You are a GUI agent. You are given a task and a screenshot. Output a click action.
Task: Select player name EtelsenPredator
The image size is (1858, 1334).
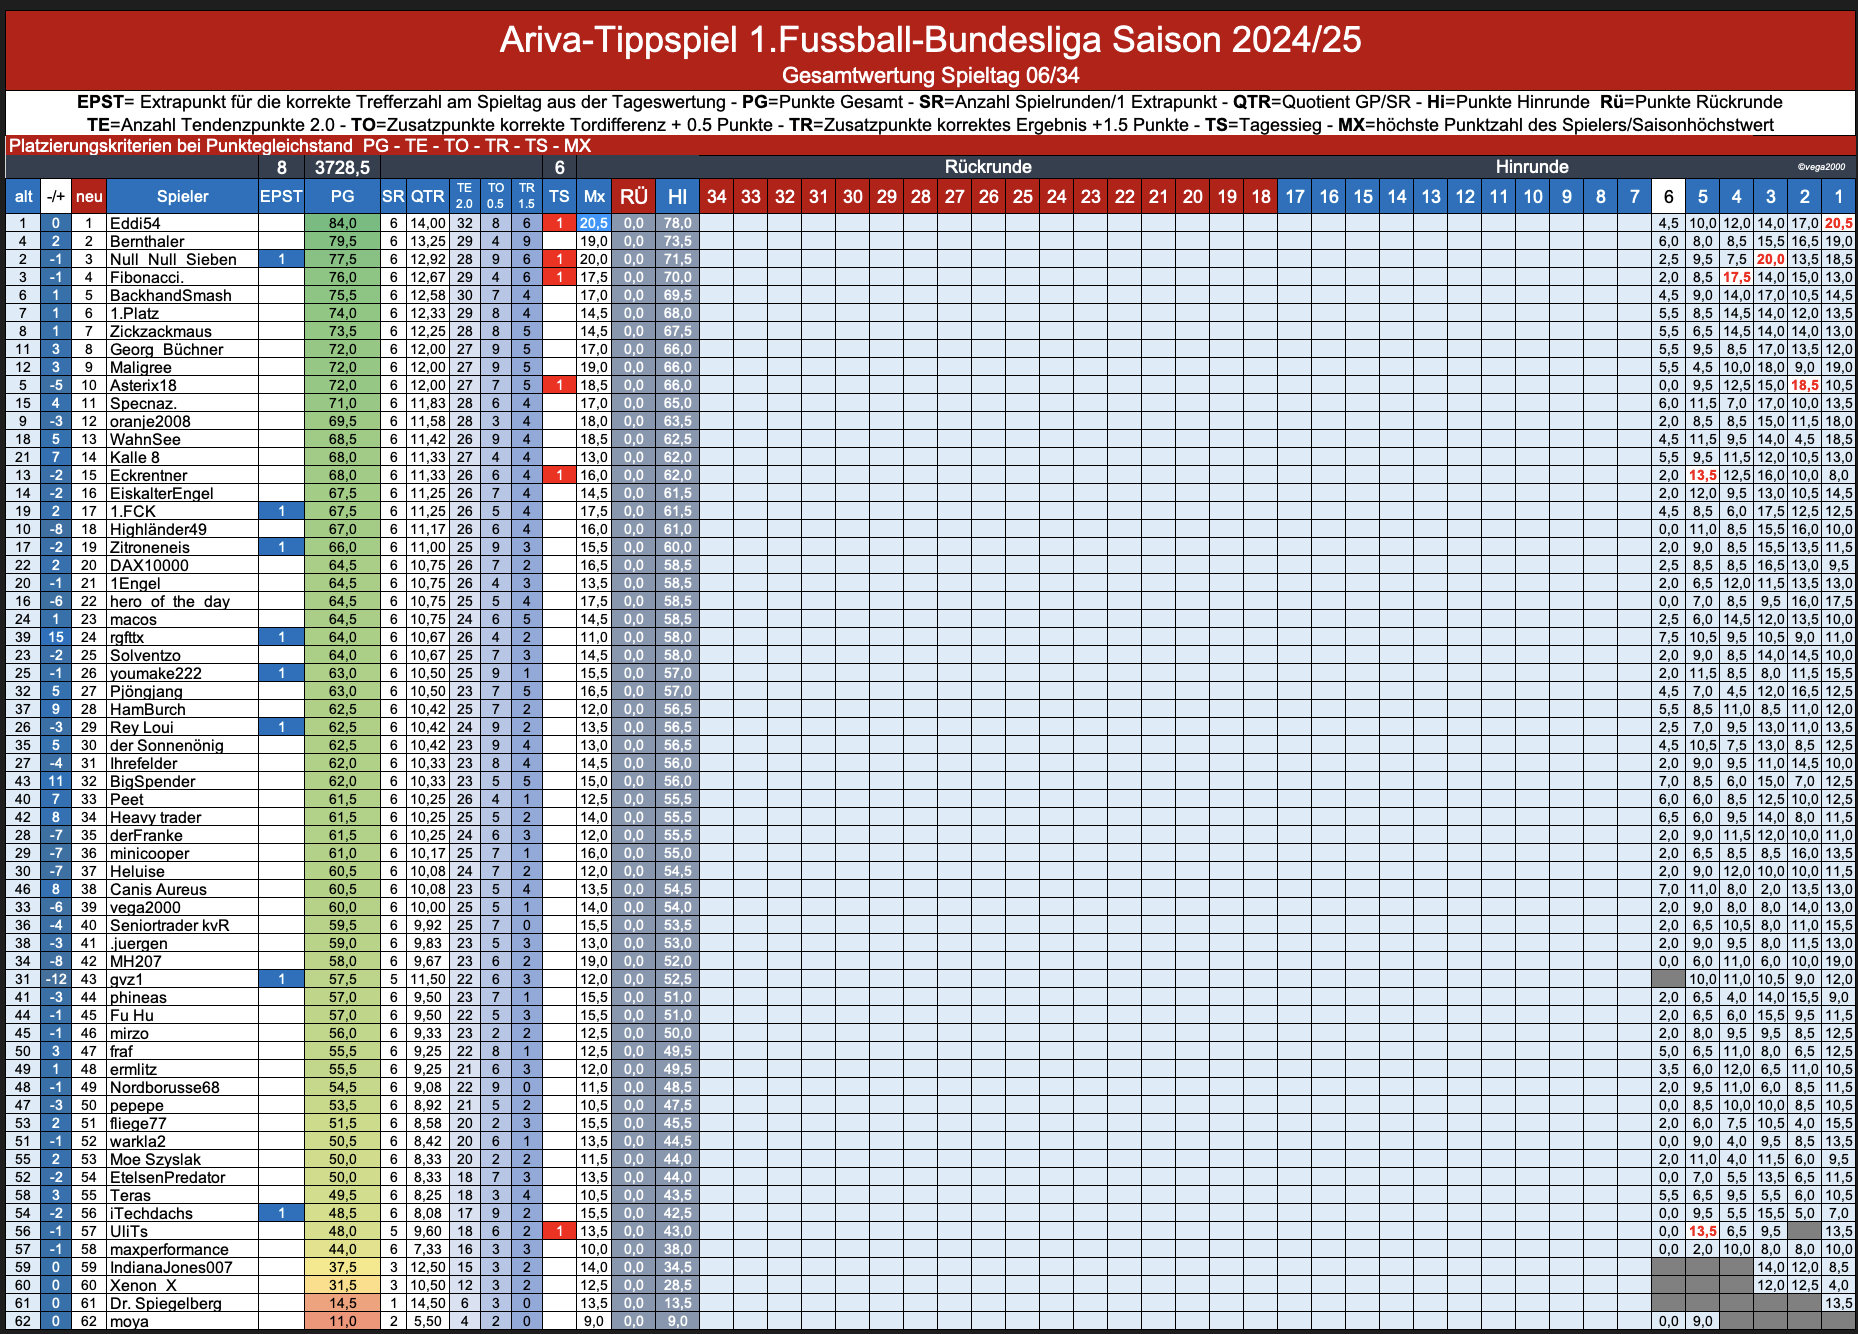click(x=167, y=1177)
